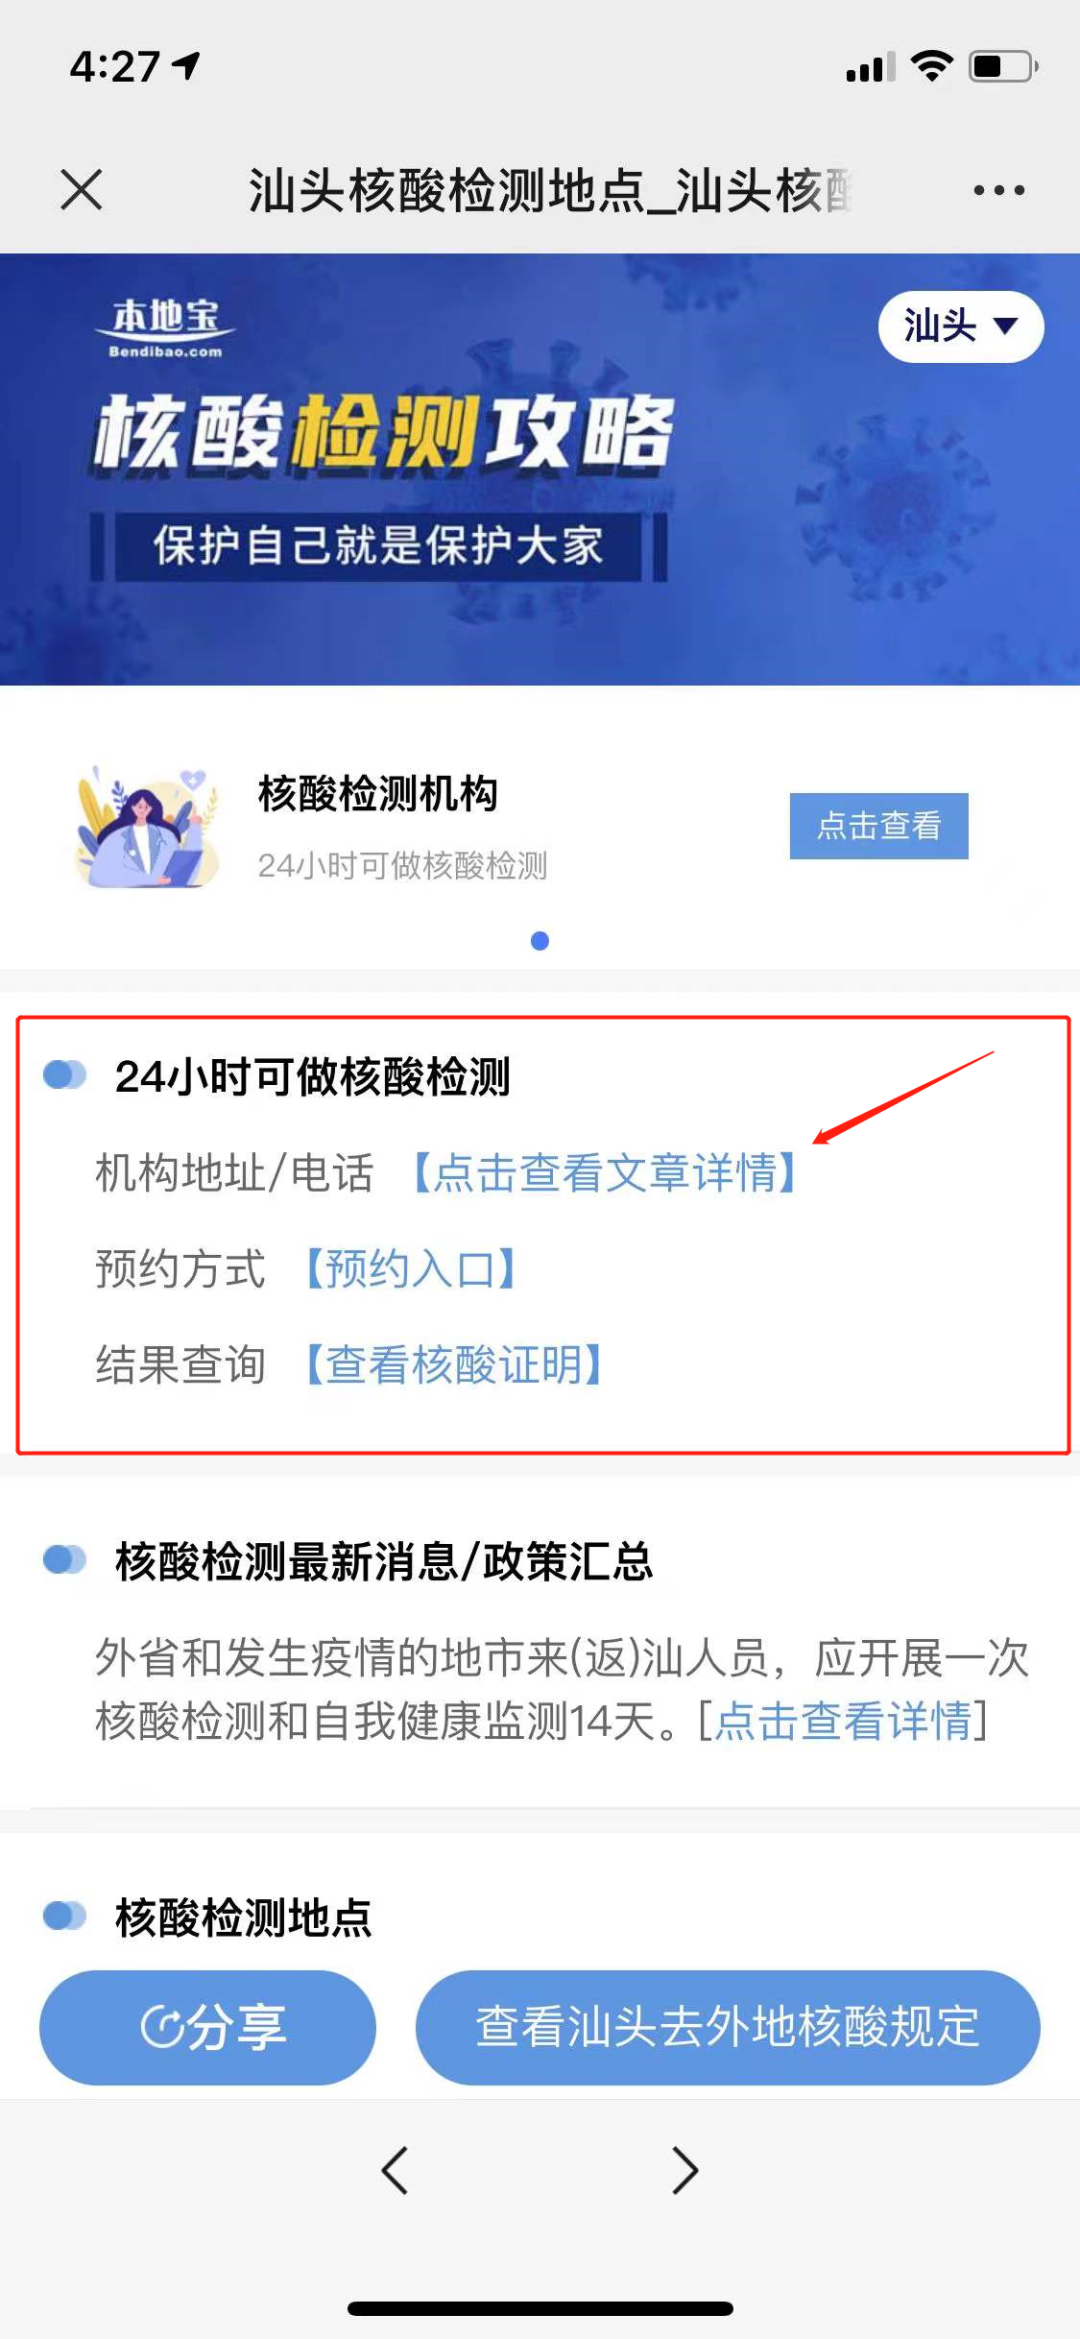
Task: Open the three-dot more options menu
Action: (999, 190)
